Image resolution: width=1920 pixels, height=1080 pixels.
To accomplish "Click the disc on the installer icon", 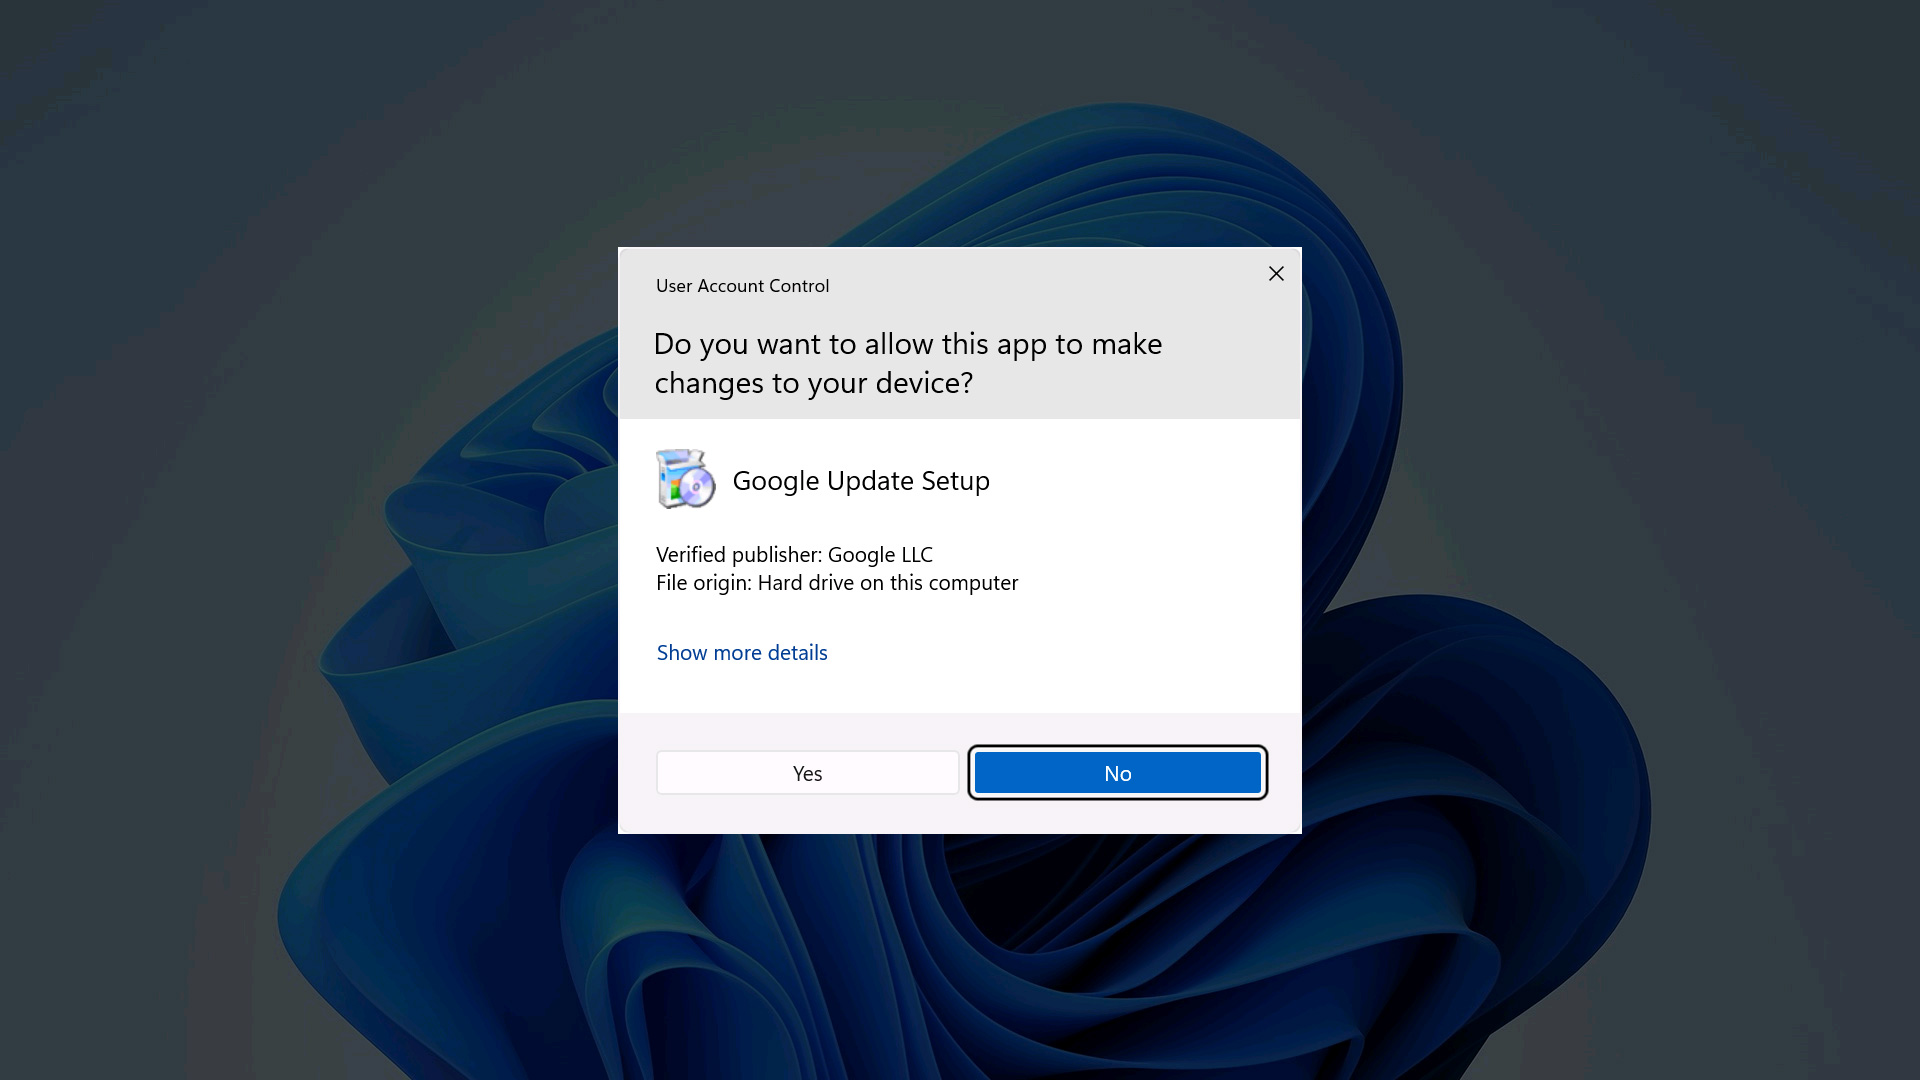I will [x=698, y=488].
